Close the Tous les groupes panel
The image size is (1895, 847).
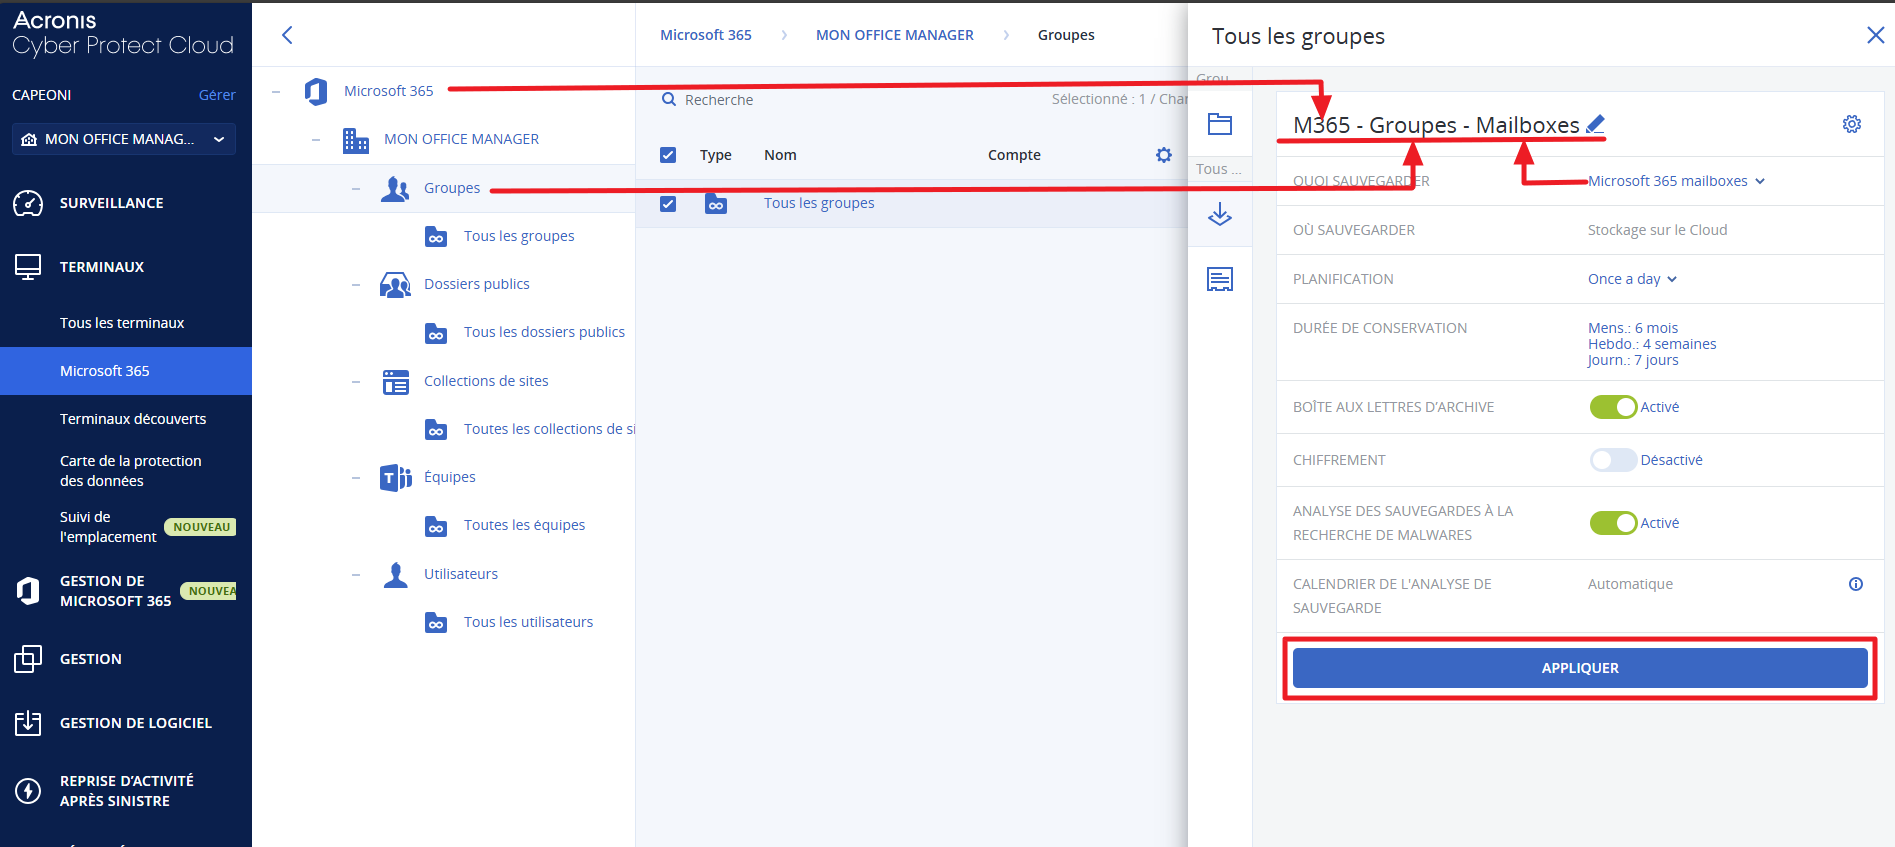click(x=1875, y=36)
